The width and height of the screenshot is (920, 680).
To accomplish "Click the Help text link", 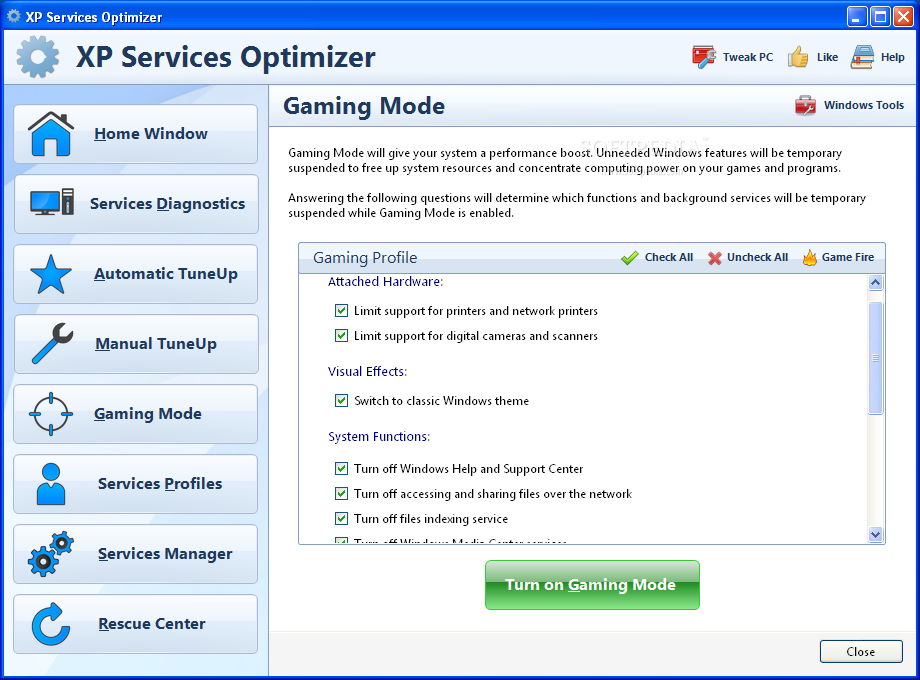I will pos(892,57).
